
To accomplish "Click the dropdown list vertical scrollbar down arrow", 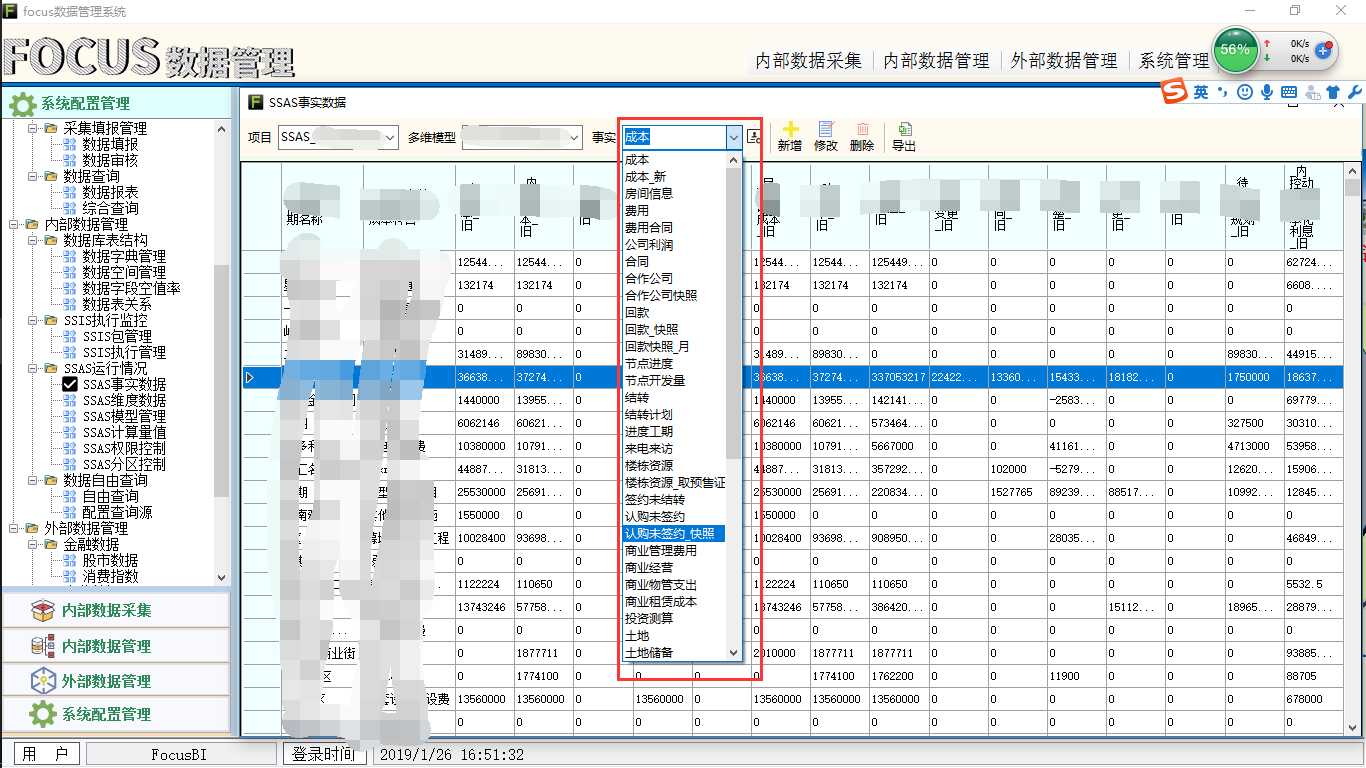I will (x=734, y=652).
